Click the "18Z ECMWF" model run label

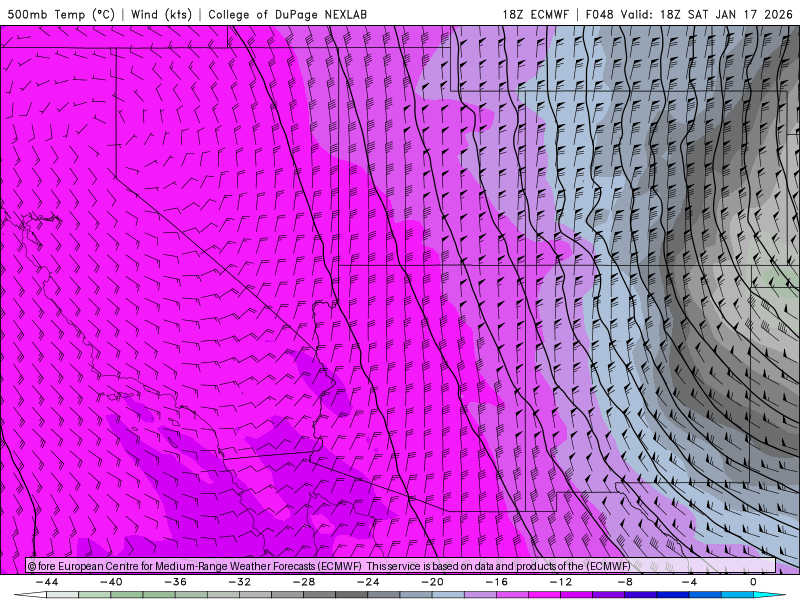(535, 14)
